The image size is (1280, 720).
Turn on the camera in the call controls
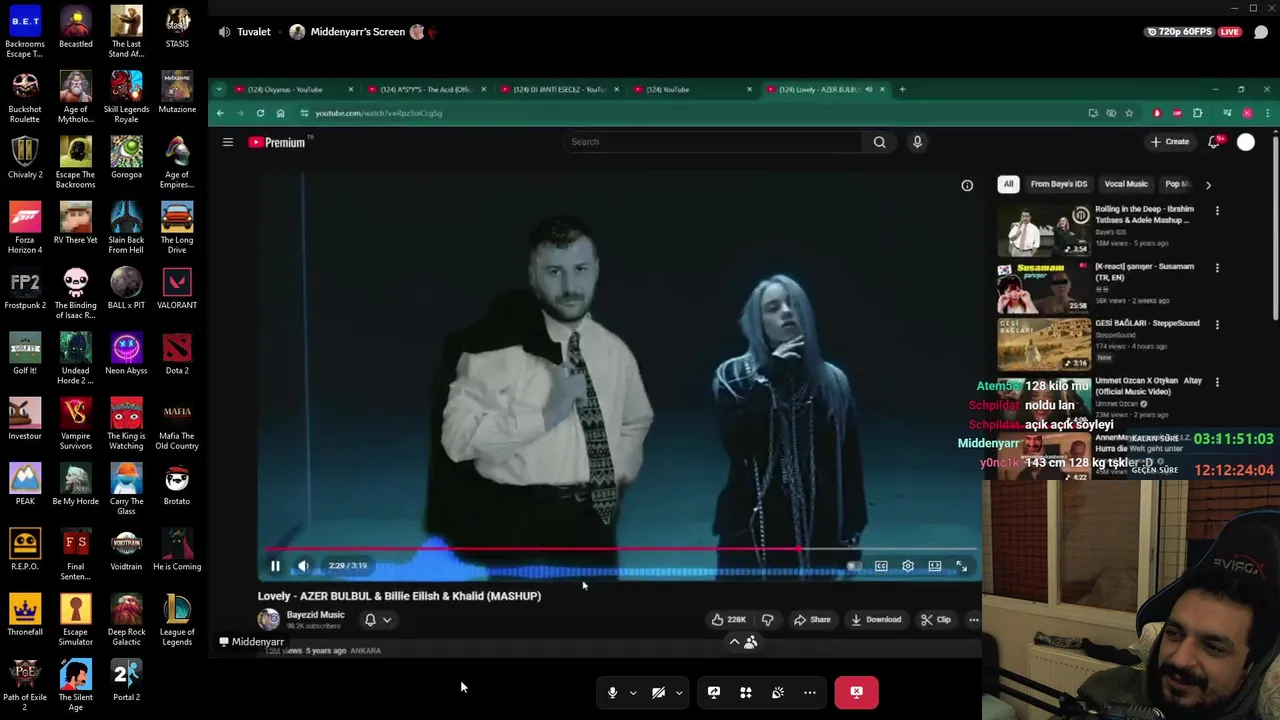[x=658, y=692]
